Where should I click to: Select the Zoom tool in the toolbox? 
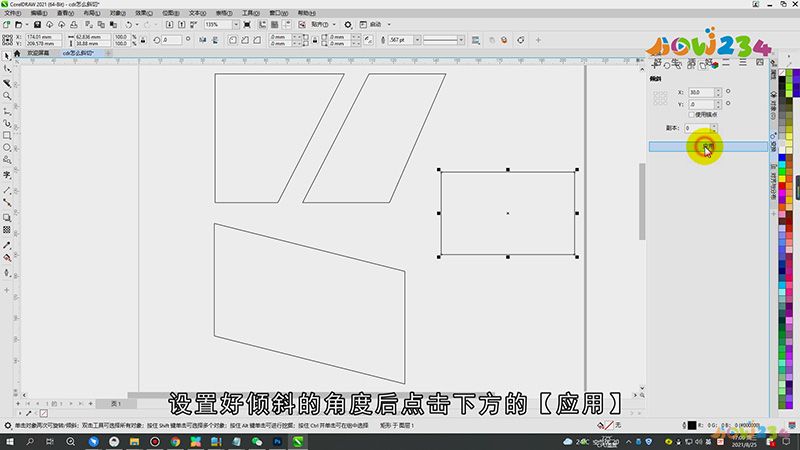pyautogui.click(x=7, y=96)
